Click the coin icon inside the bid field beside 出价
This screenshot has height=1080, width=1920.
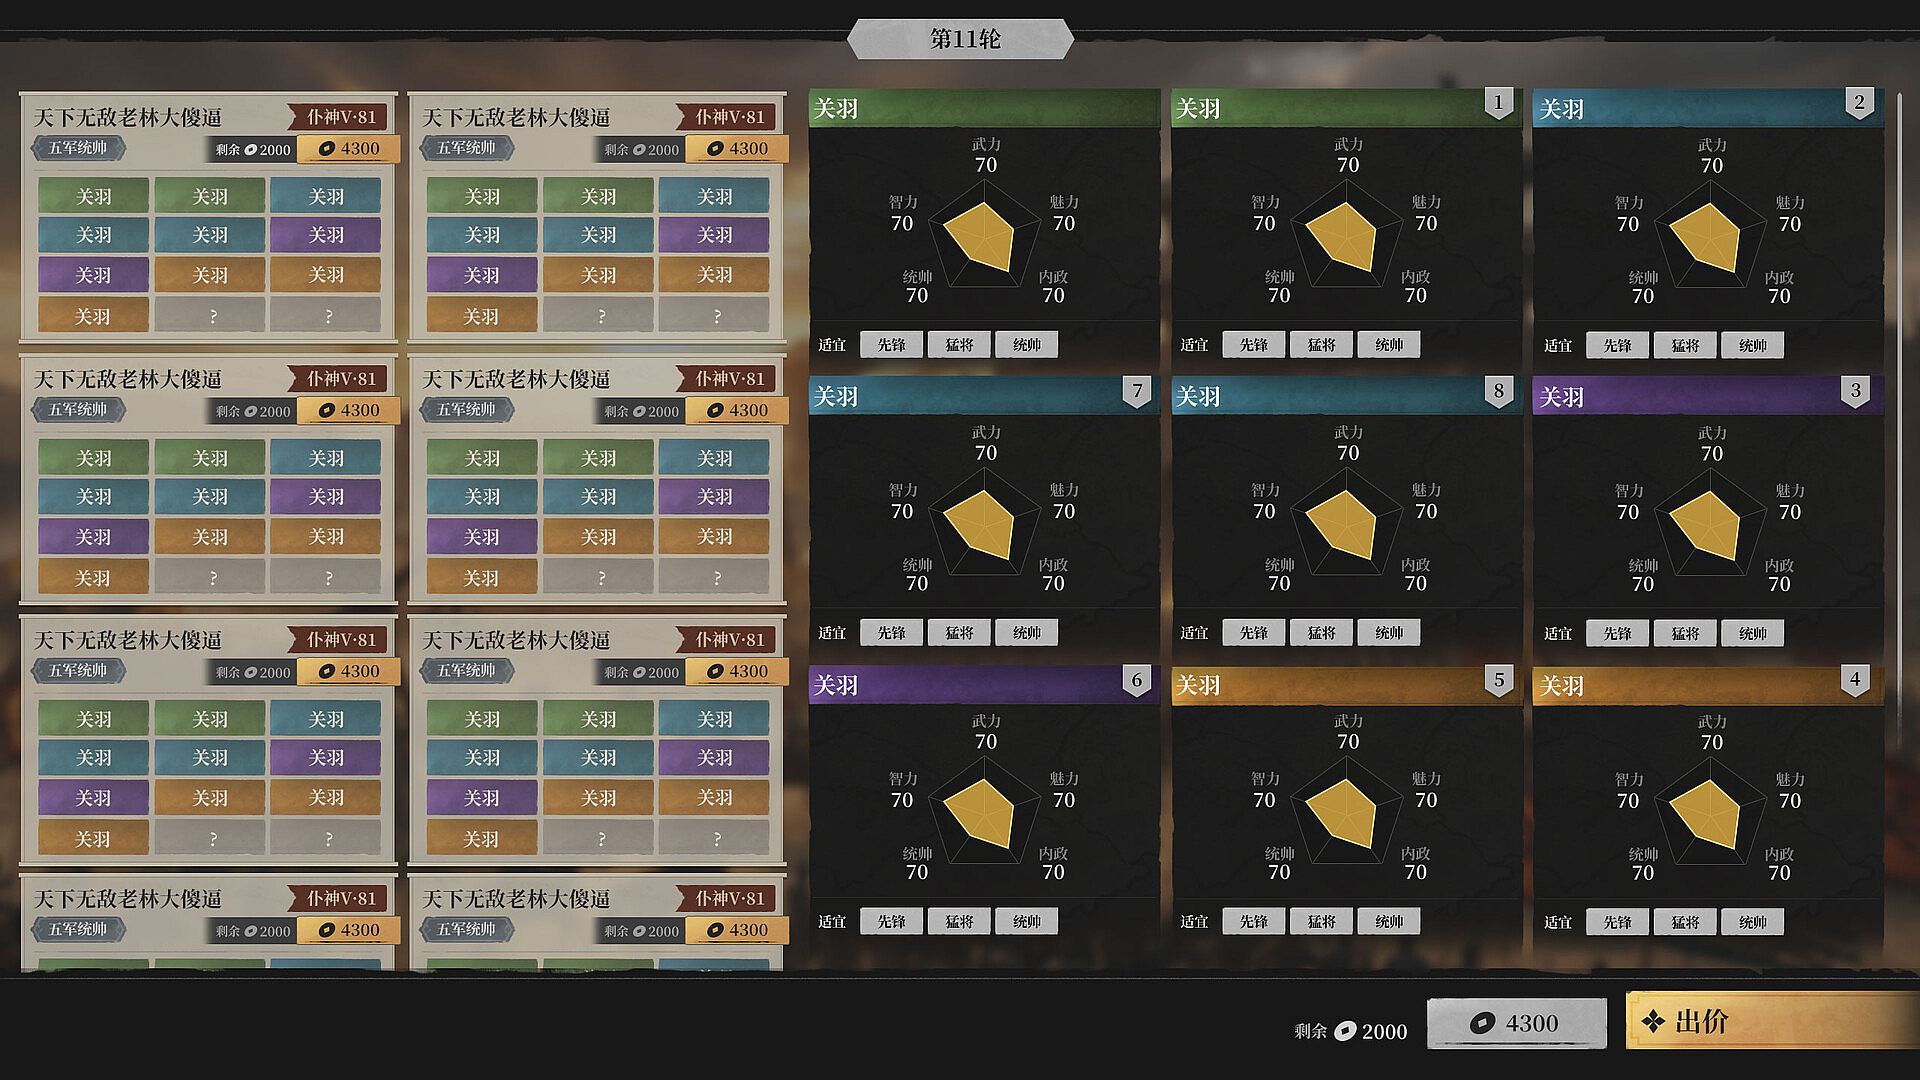click(x=1482, y=1023)
